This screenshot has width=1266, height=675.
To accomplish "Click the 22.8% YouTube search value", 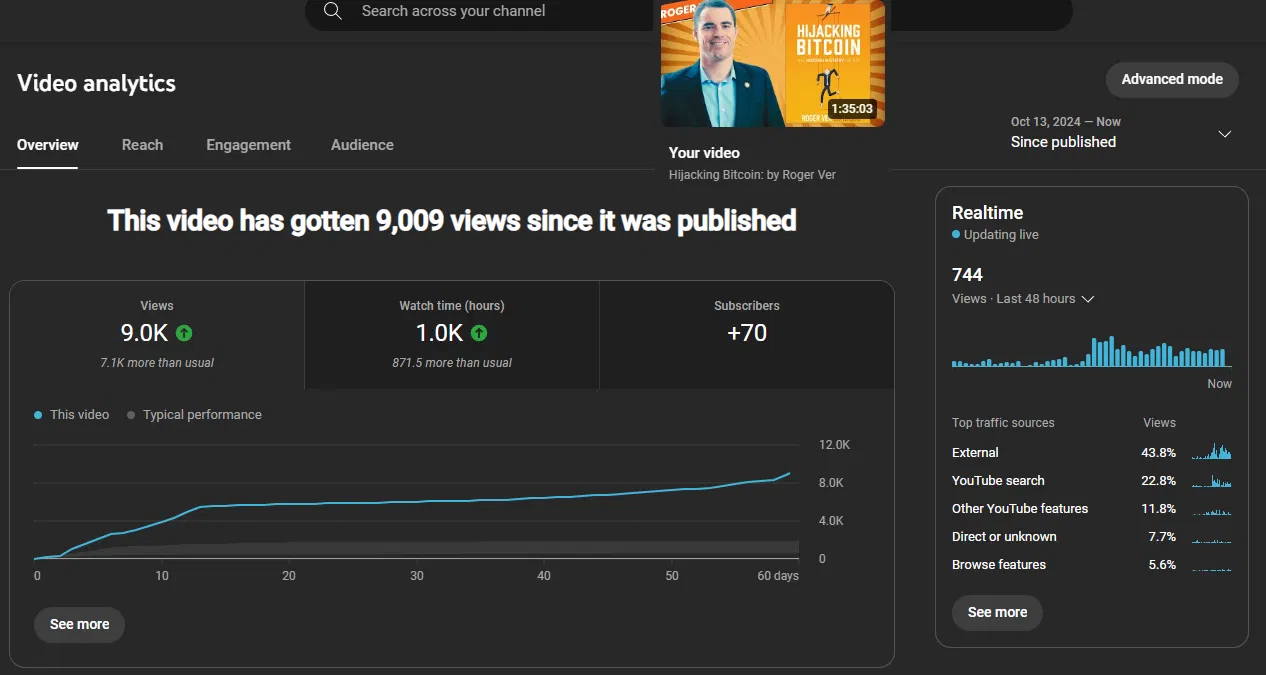I will 1158,481.
